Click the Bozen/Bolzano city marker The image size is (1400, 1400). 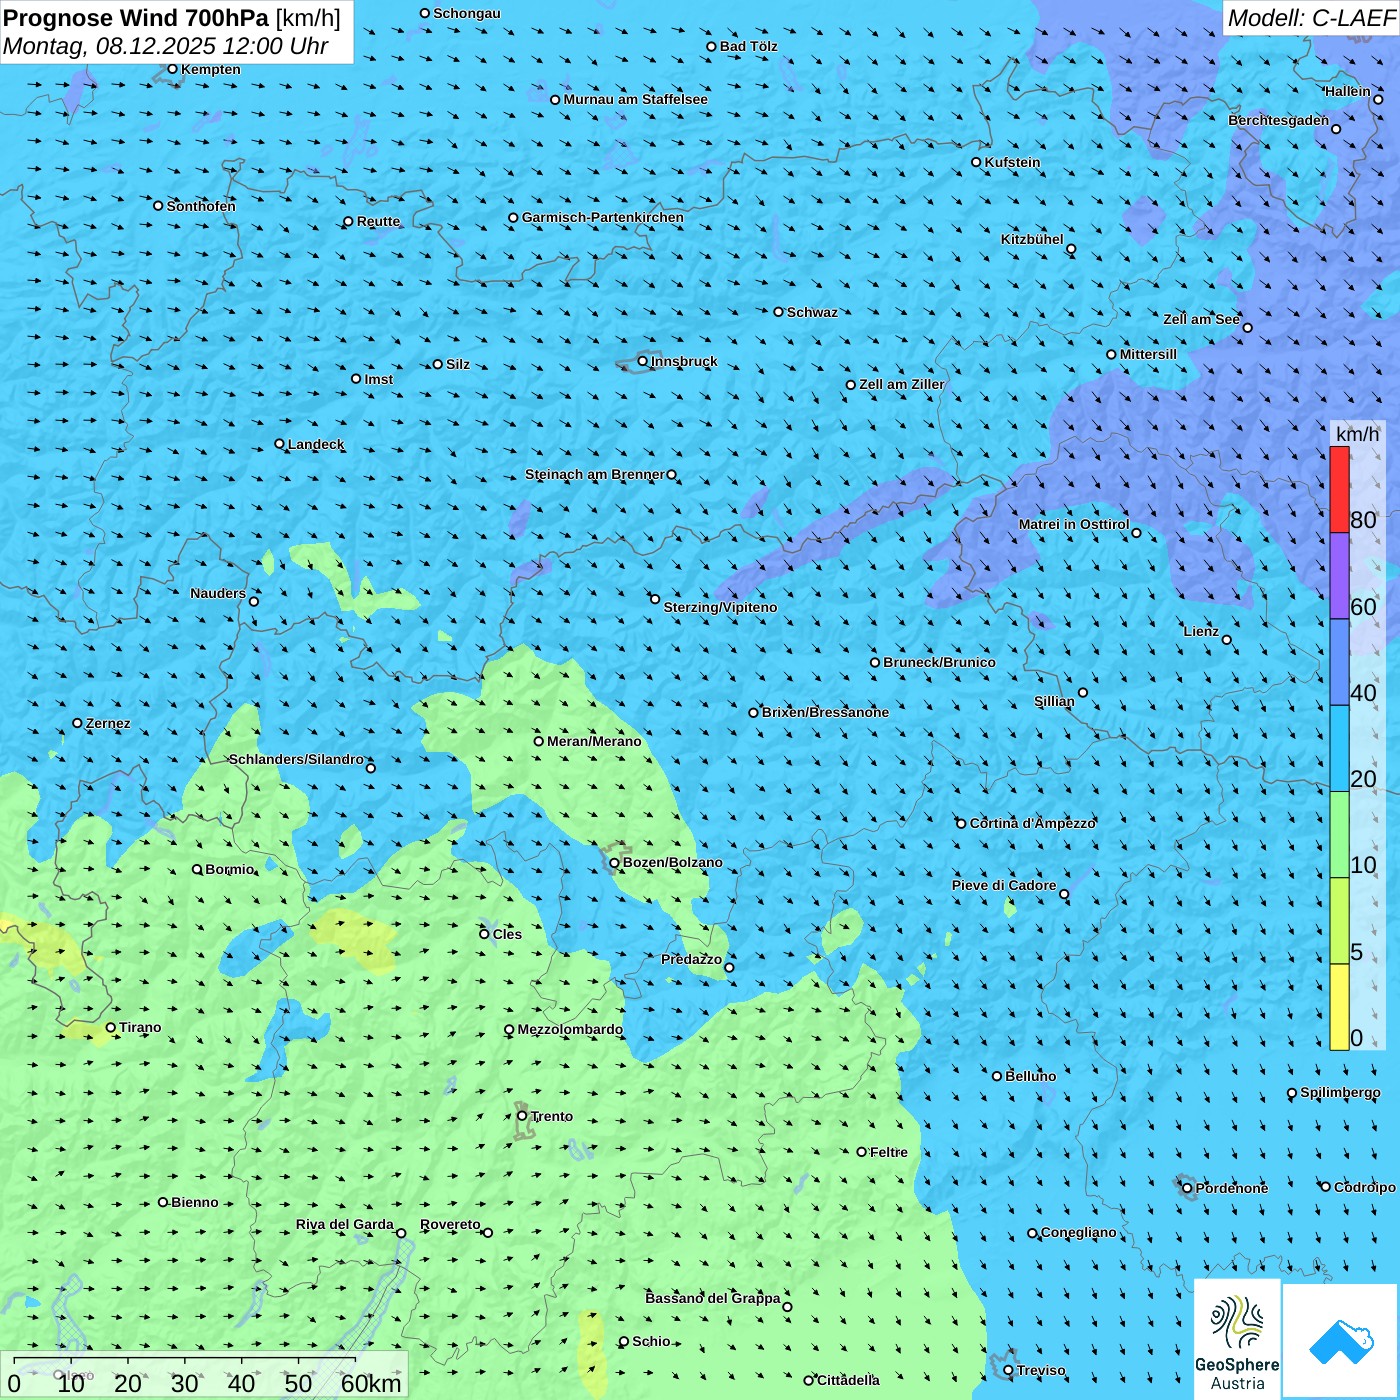[615, 863]
